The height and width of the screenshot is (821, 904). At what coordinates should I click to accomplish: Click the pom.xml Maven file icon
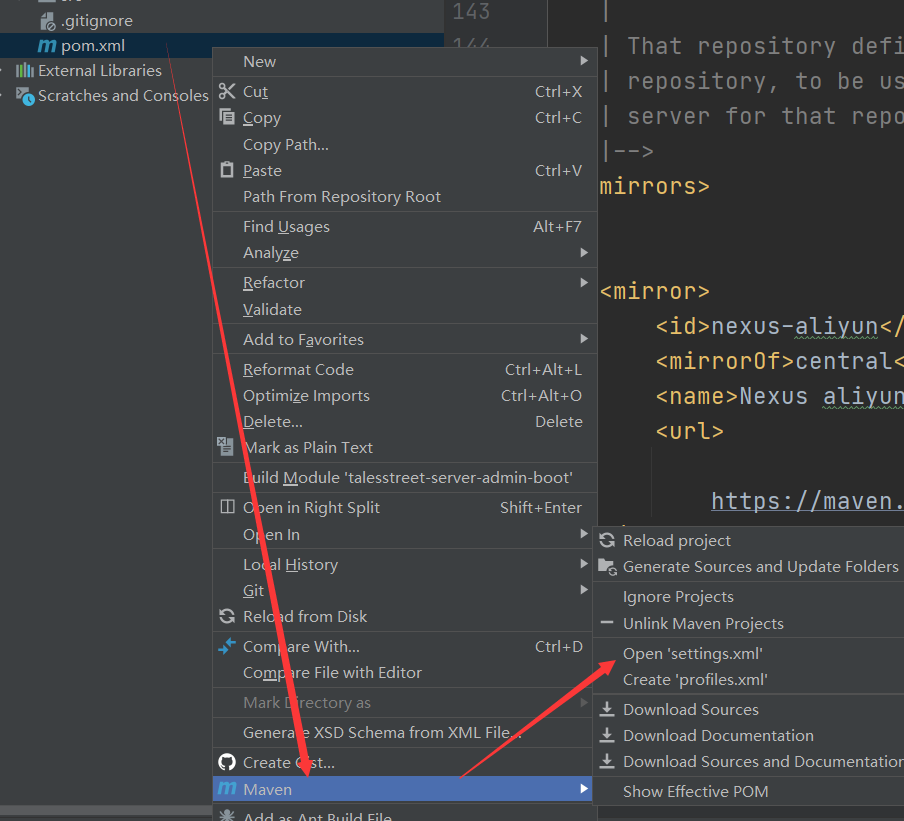tap(47, 46)
